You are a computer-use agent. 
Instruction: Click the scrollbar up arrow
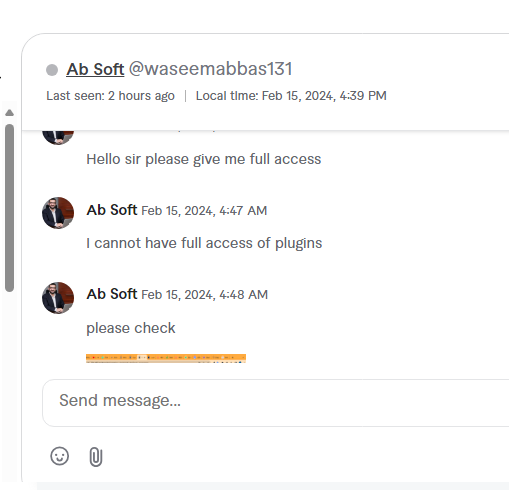tap(10, 113)
